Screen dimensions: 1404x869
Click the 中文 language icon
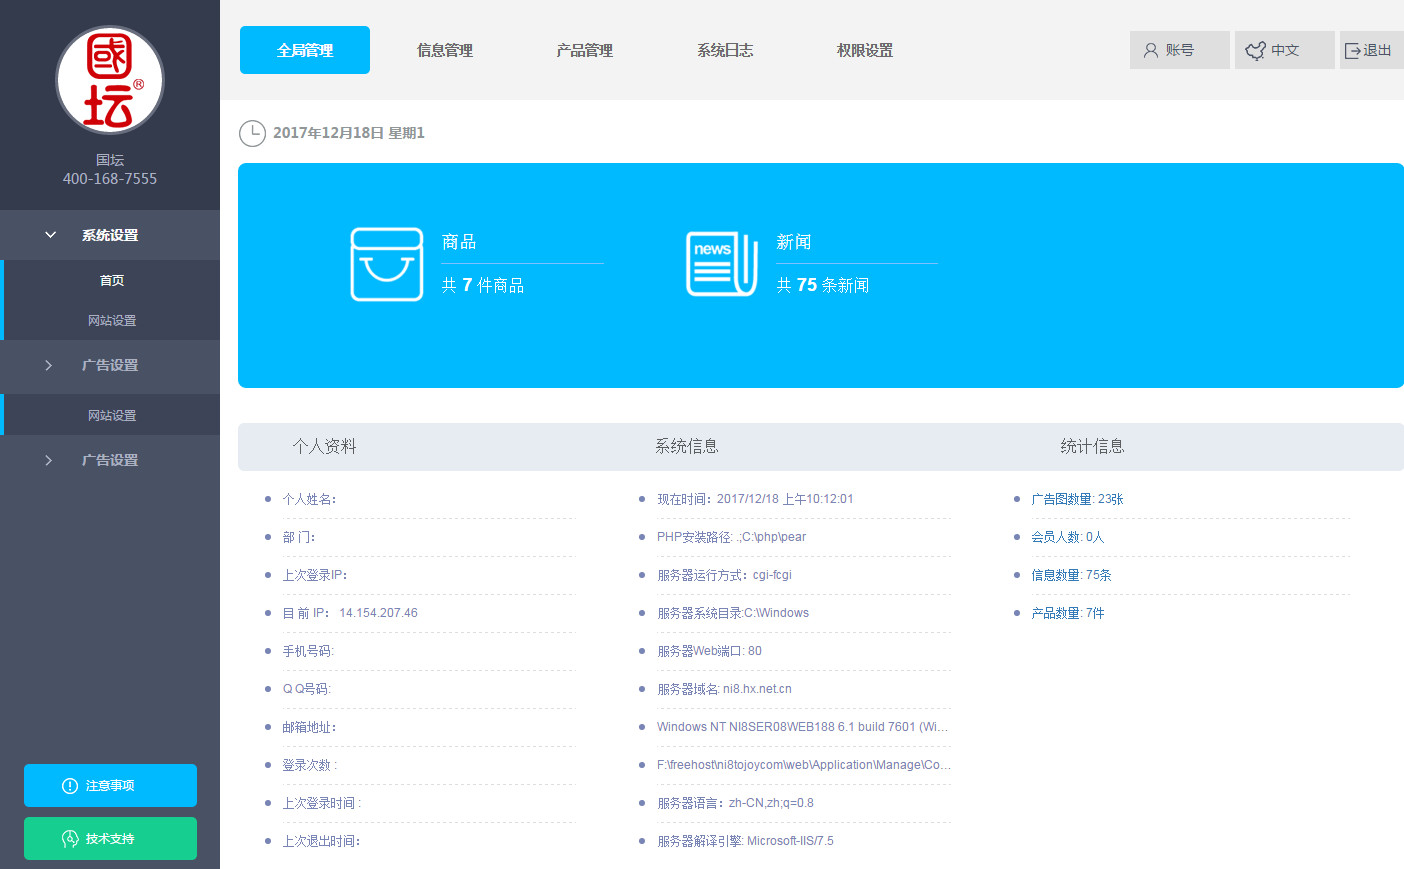(x=1255, y=49)
